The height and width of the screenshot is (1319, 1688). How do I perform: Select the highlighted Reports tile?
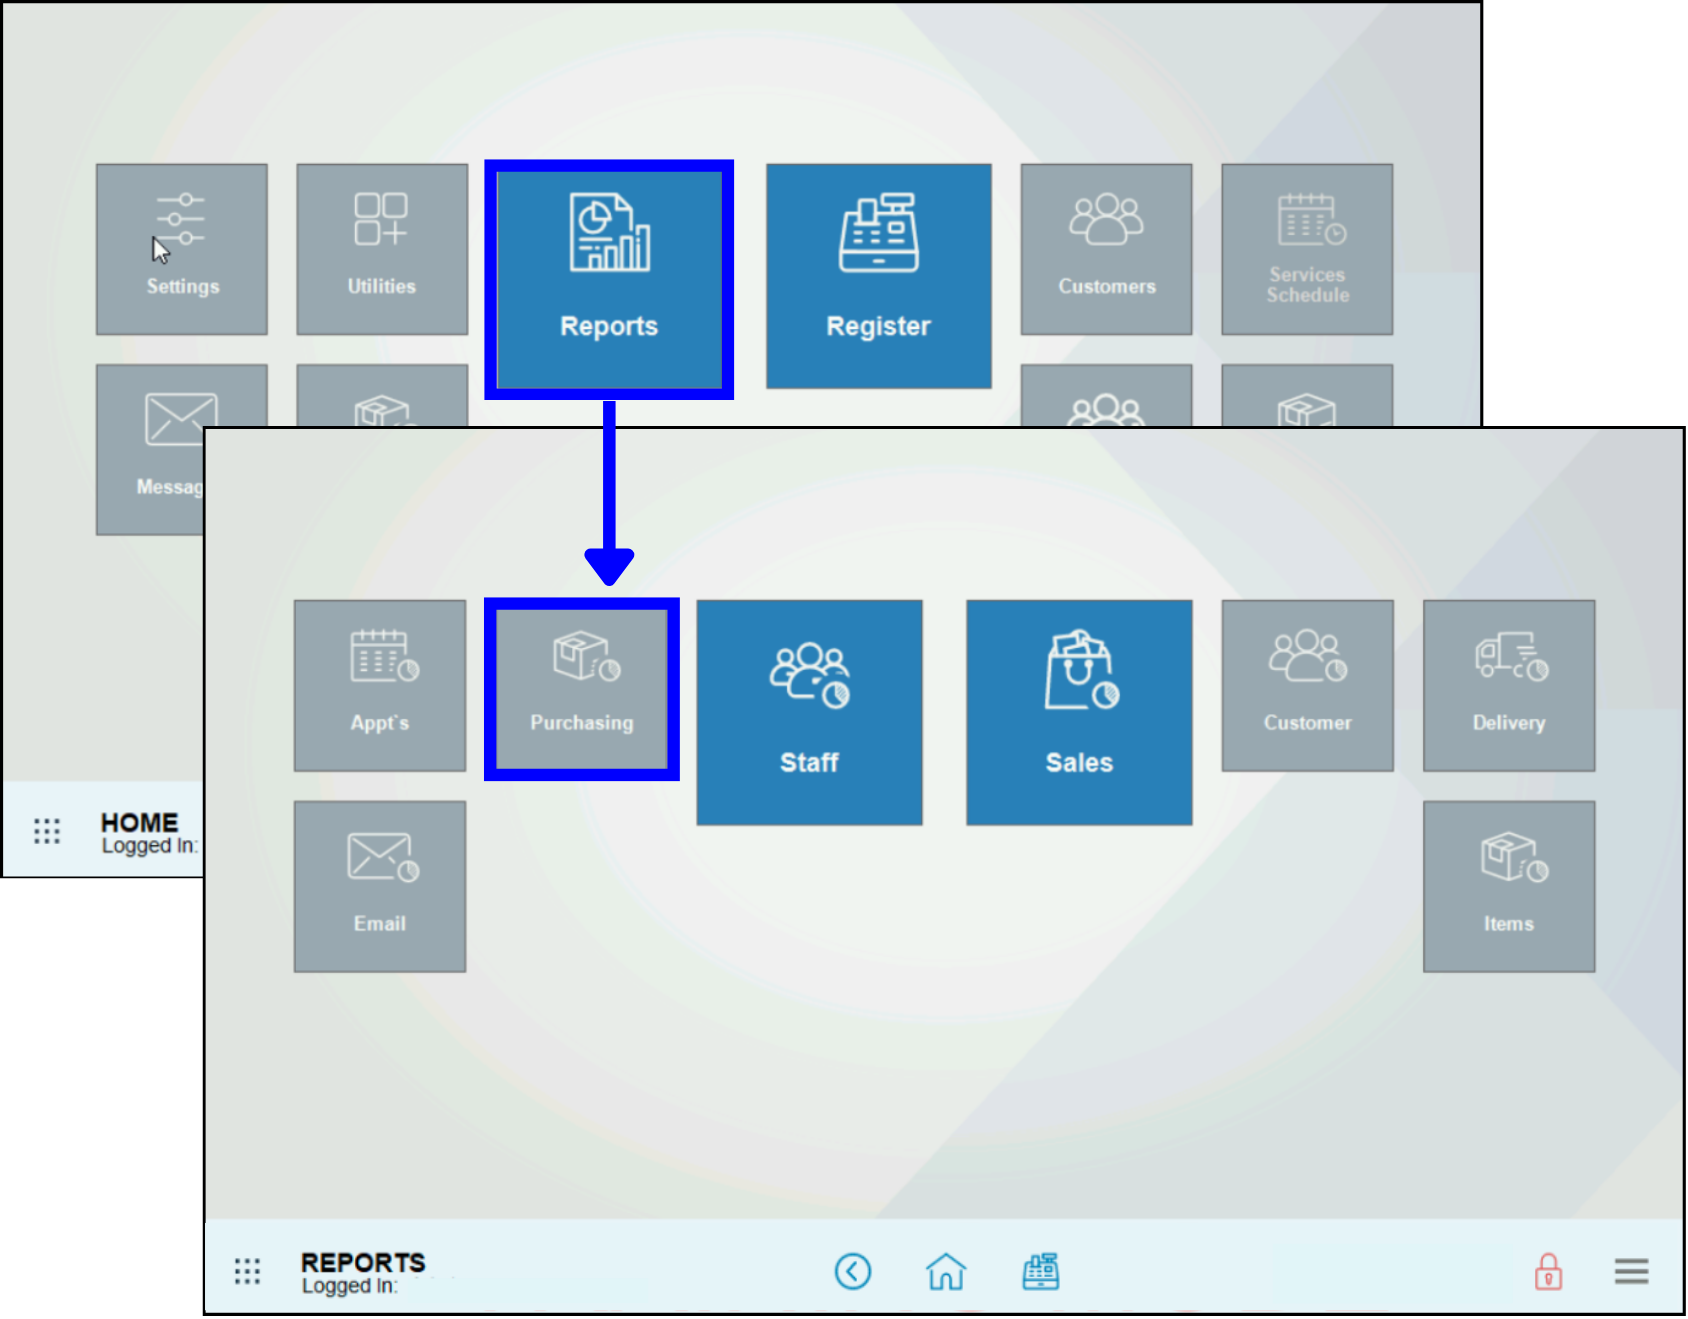[x=609, y=278]
